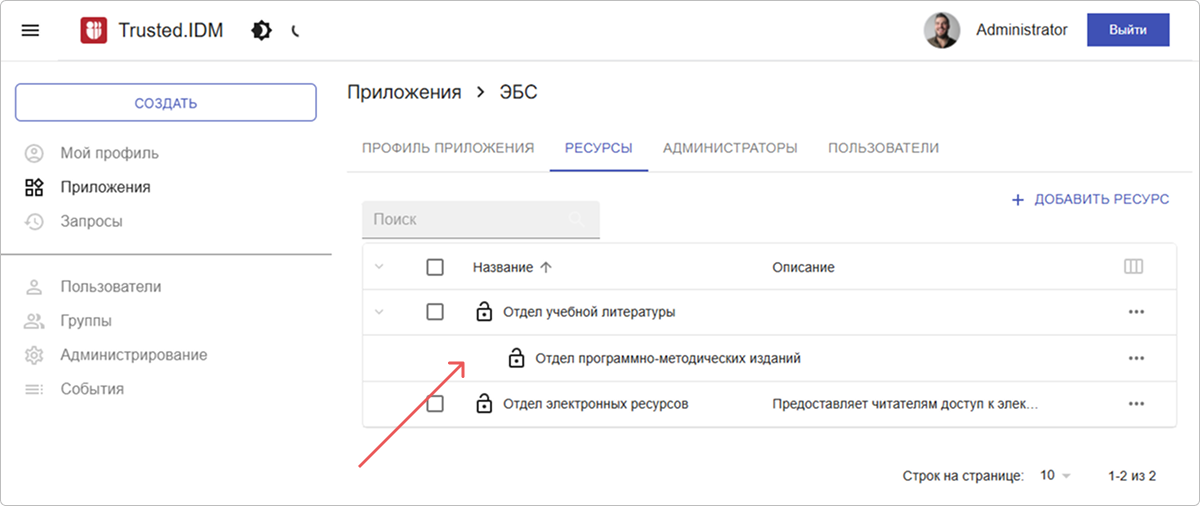
Task: Click the Trusted.IDM red logo icon
Action: click(x=94, y=31)
